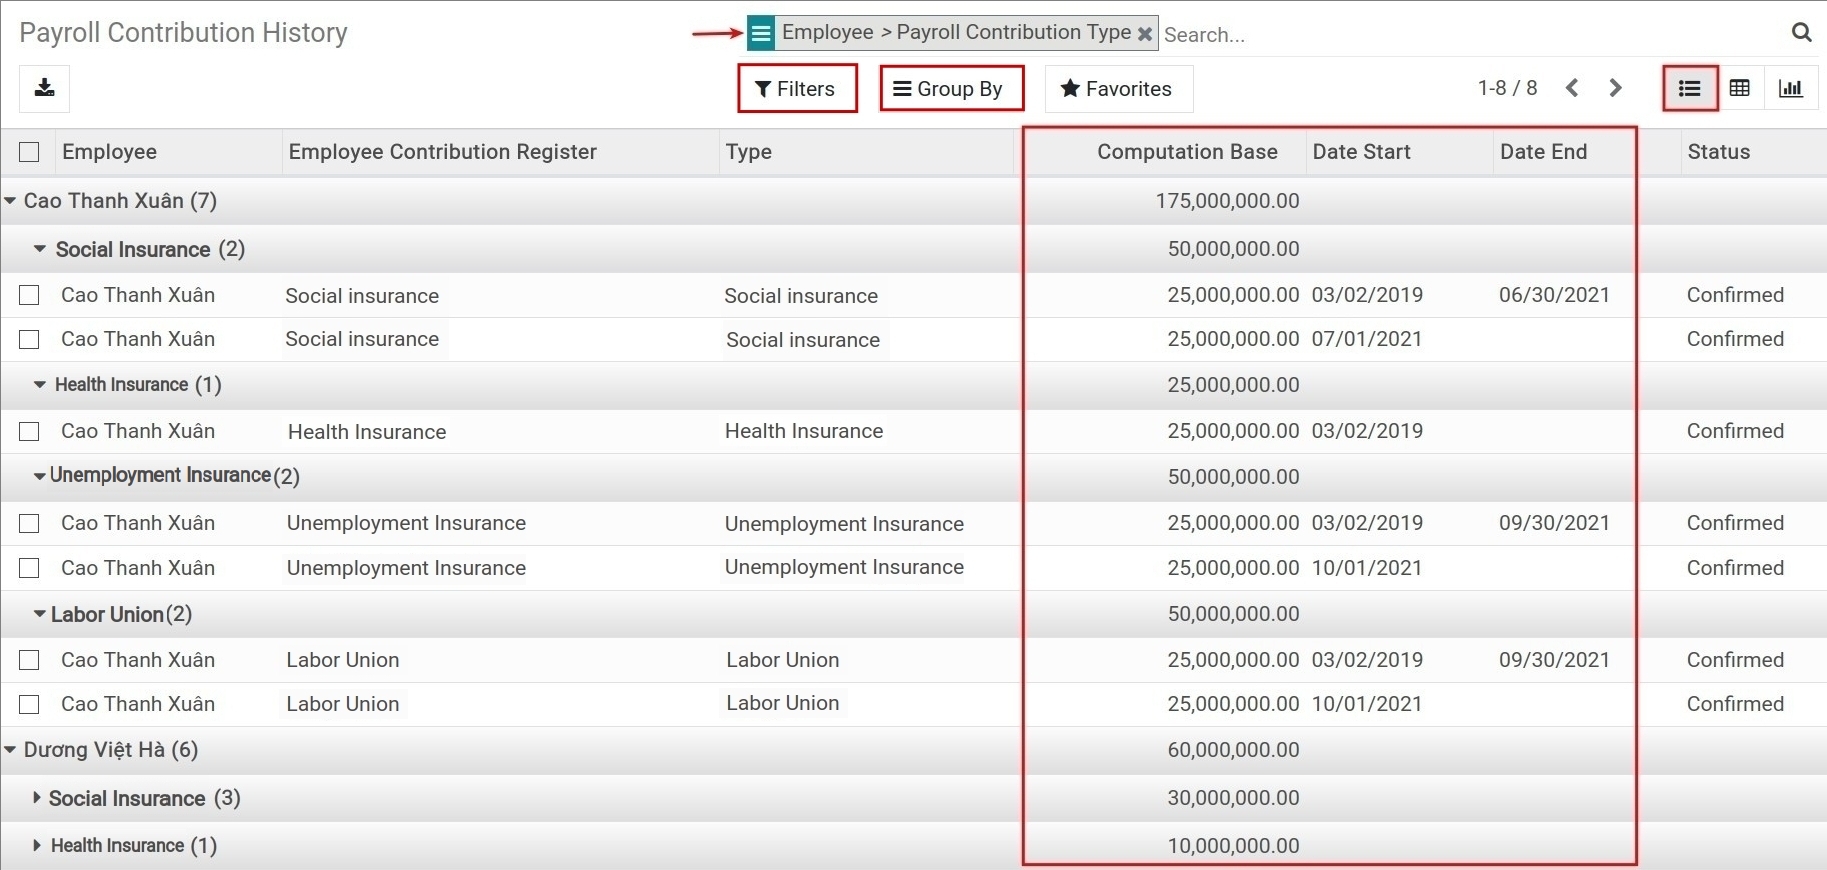Open the Favorites menu
The image size is (1827, 870).
click(1118, 88)
